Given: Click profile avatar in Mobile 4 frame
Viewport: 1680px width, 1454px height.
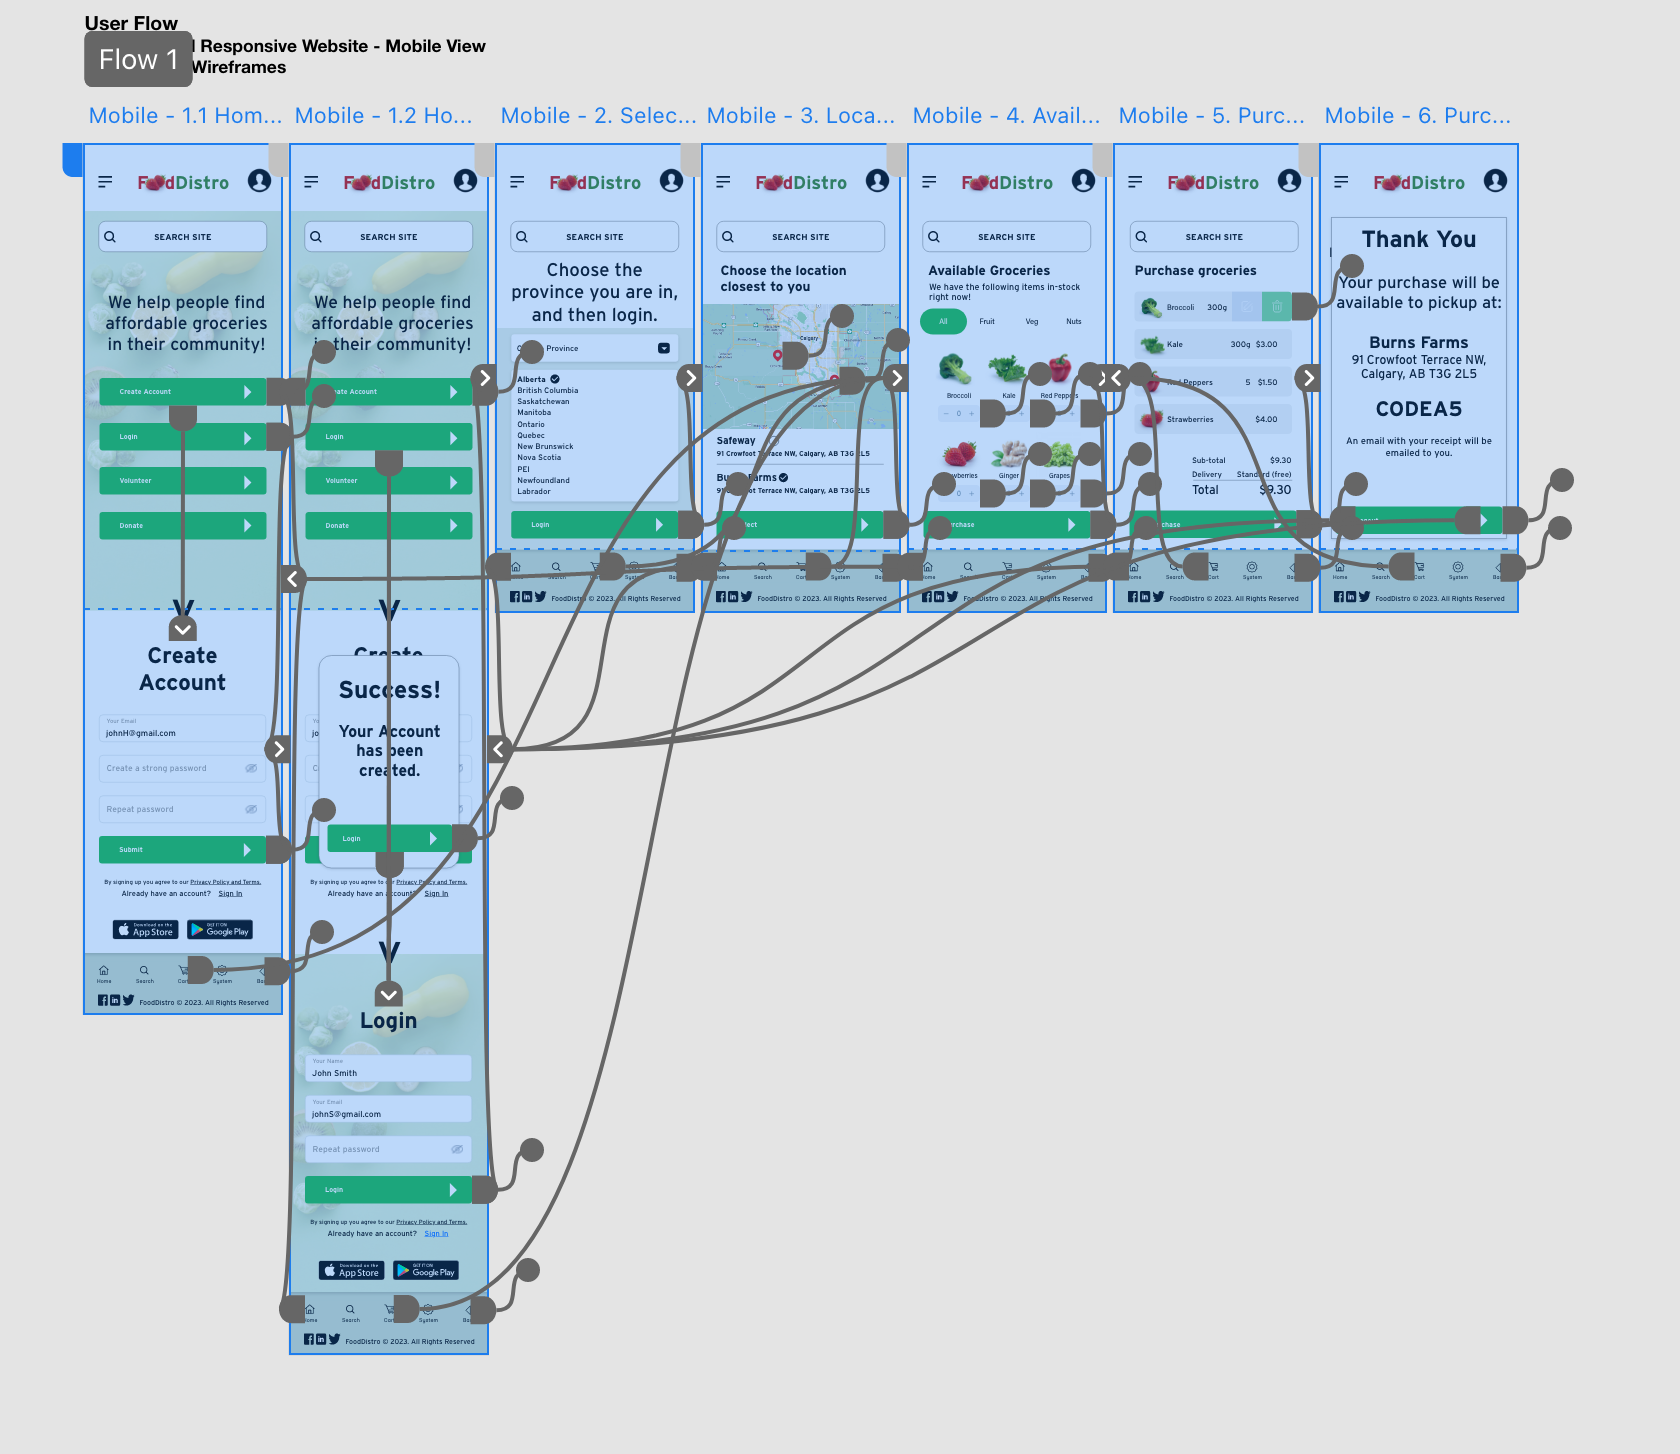Looking at the screenshot, I should point(1083,180).
